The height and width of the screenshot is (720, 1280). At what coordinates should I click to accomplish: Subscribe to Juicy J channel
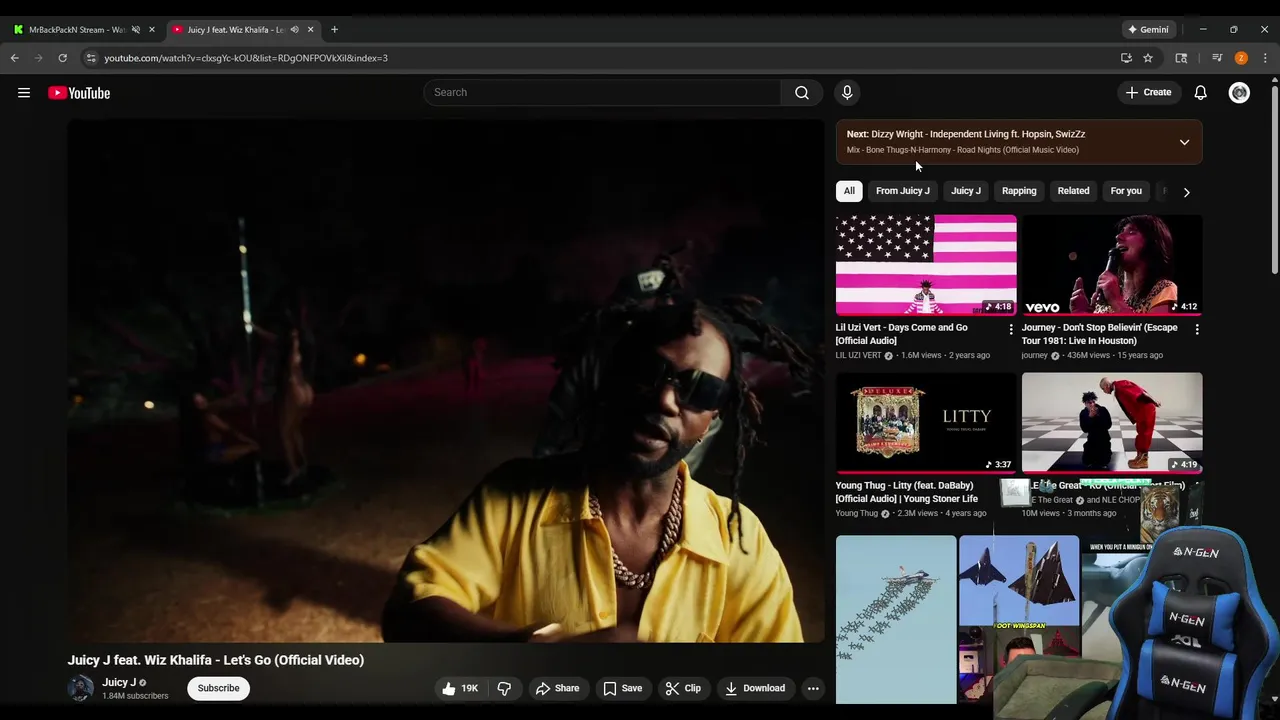click(218, 688)
